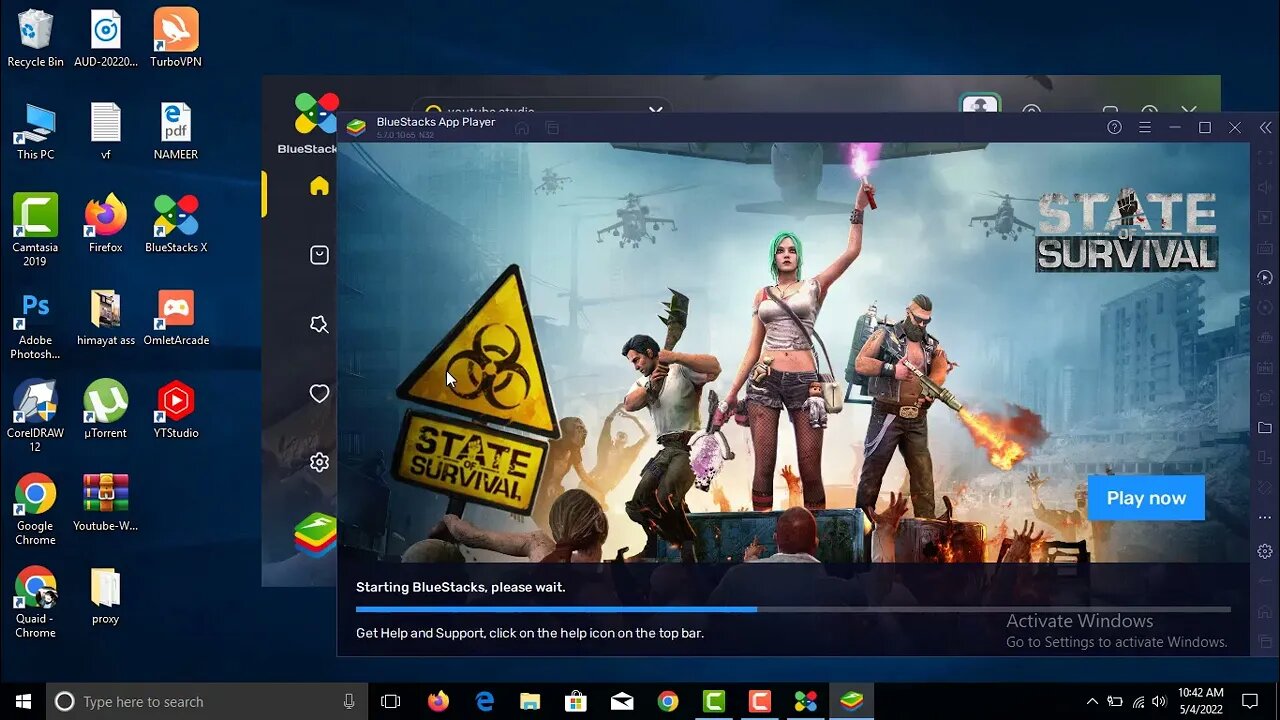Select the Camtasia 2019 desktop shortcut
1280x720 pixels.
click(x=35, y=231)
